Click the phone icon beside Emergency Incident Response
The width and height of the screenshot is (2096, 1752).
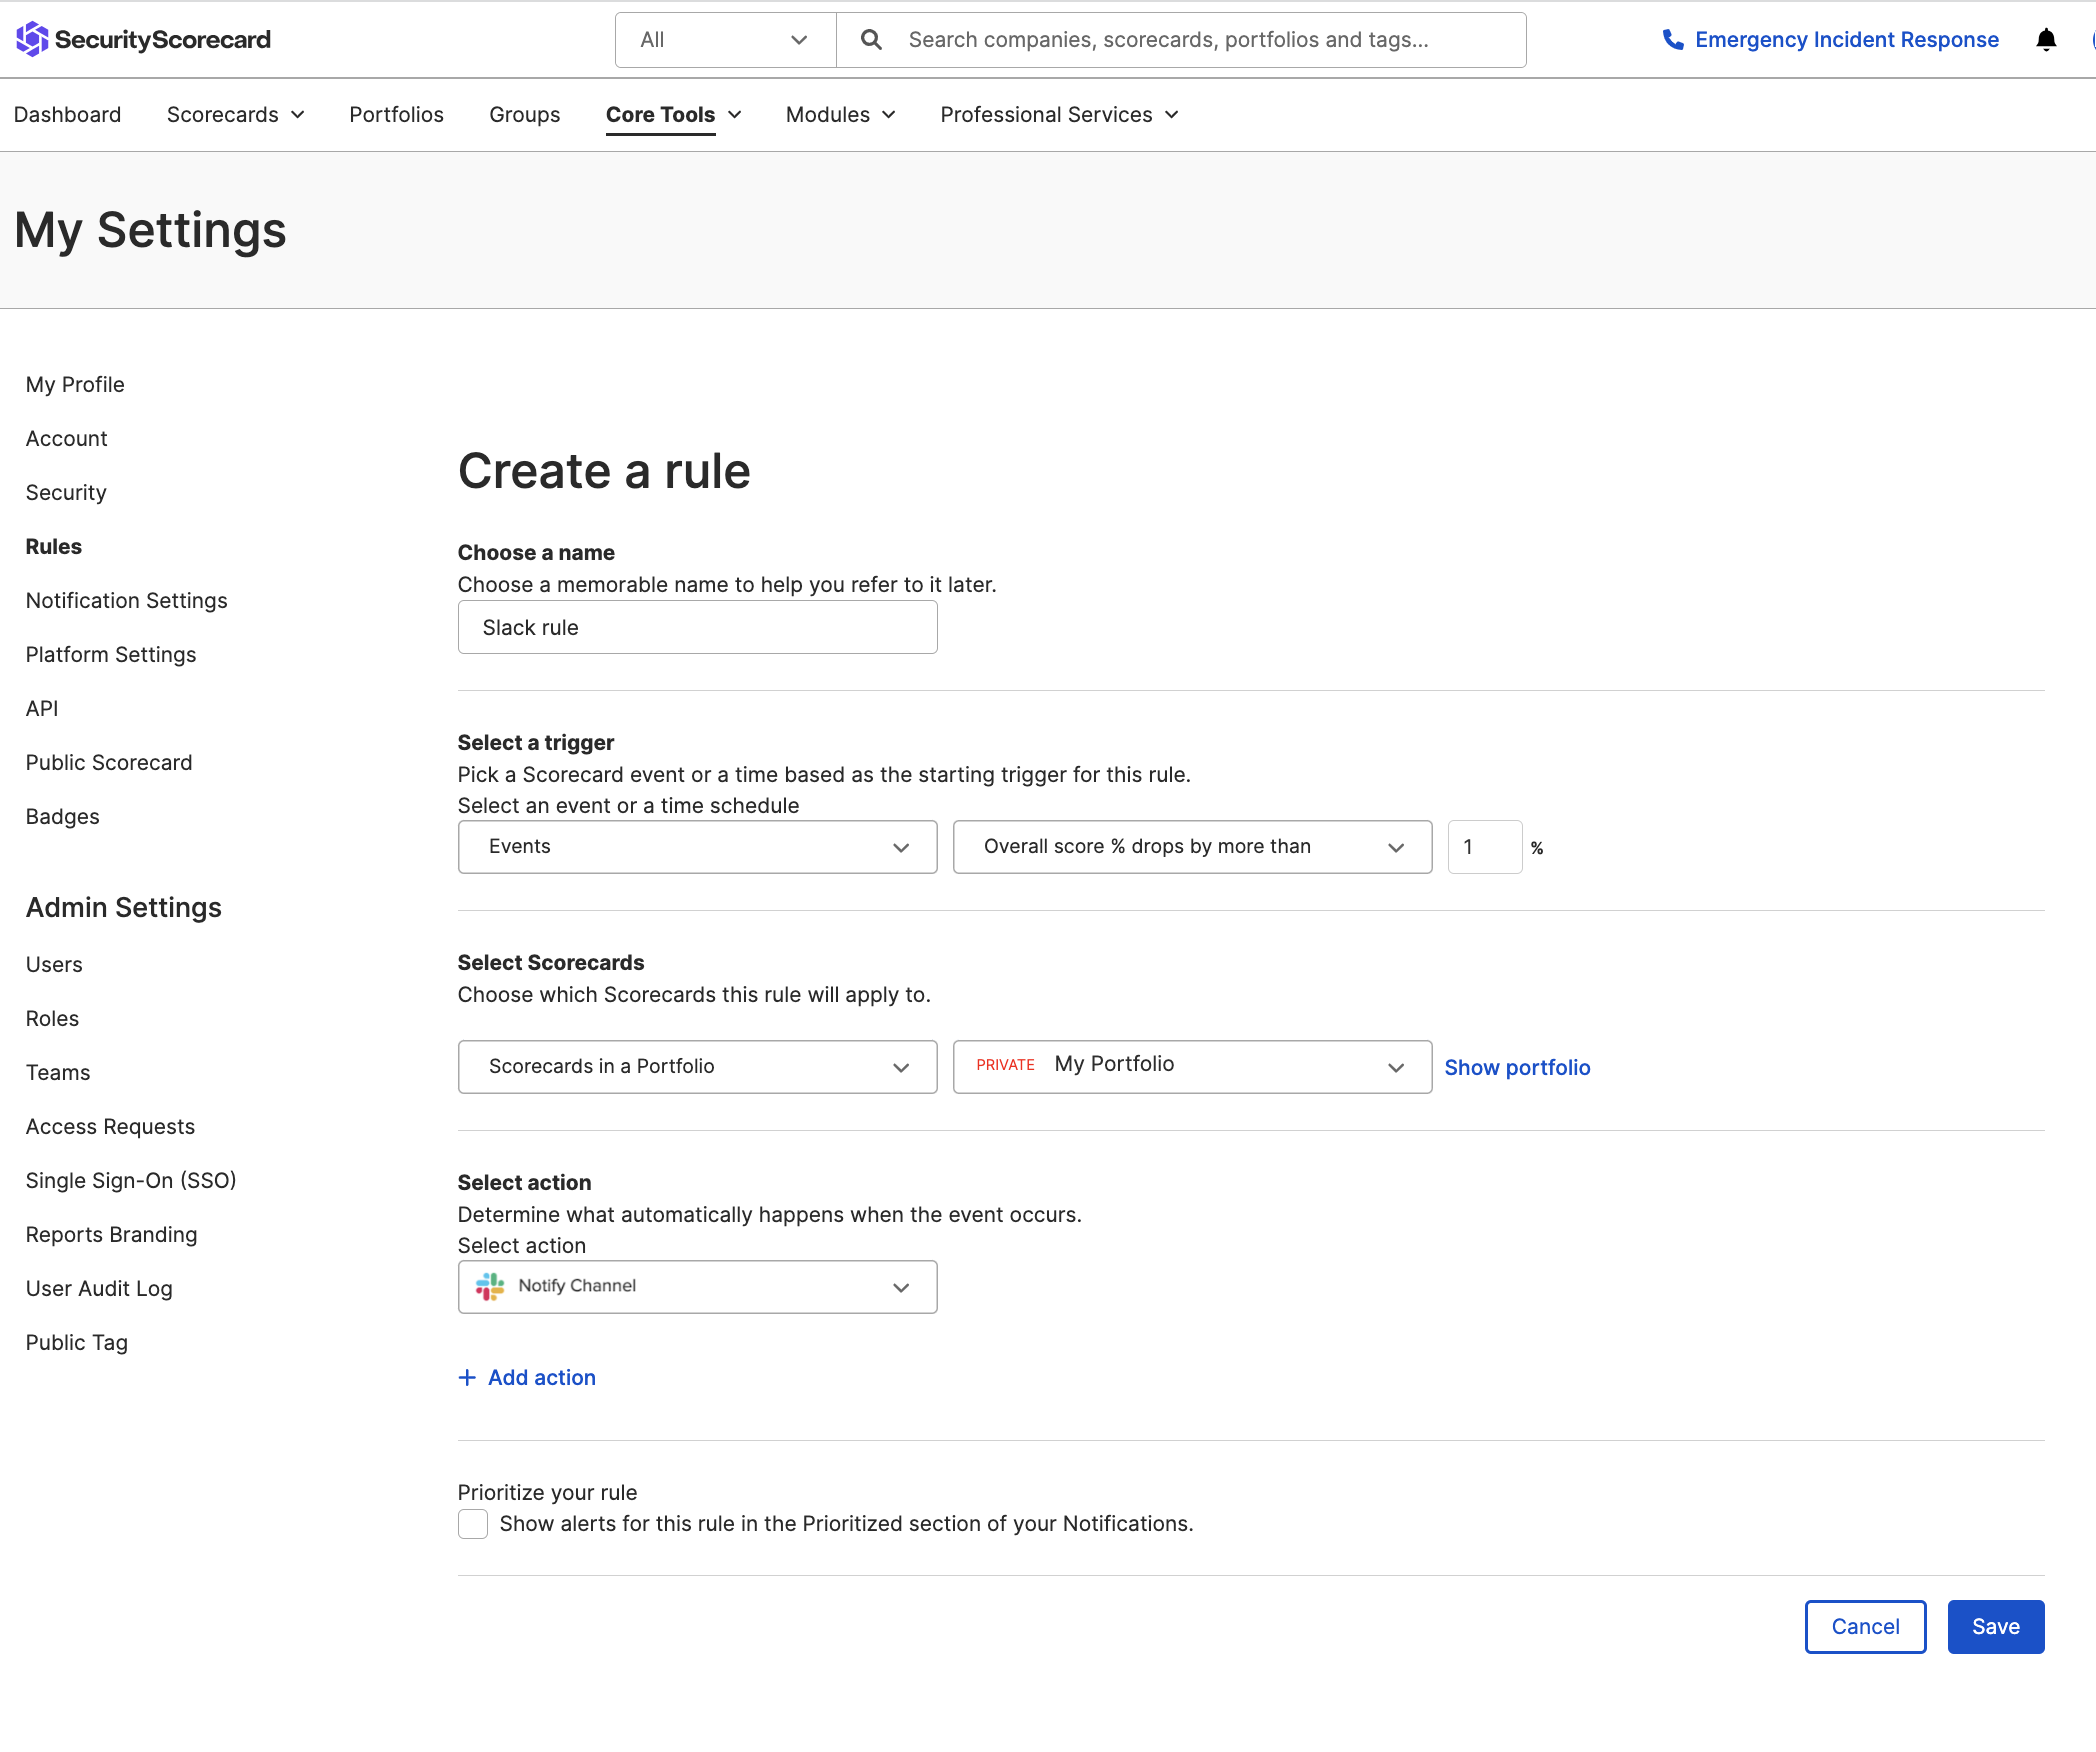click(1672, 39)
